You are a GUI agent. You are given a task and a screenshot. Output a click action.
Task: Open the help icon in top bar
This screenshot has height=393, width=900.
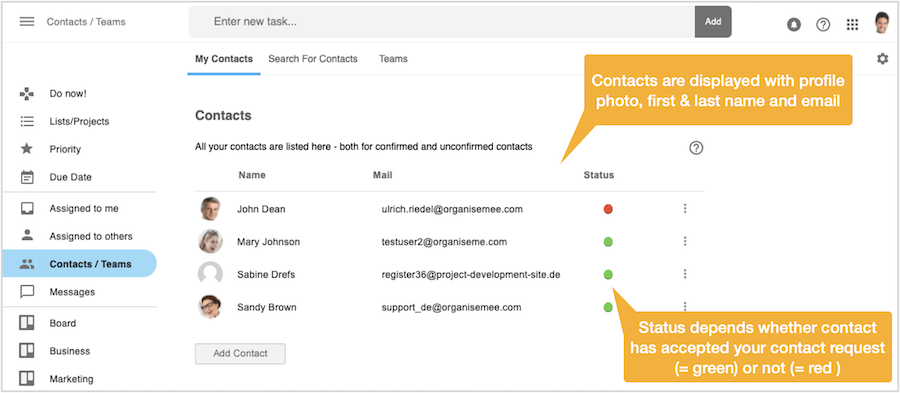click(x=823, y=25)
